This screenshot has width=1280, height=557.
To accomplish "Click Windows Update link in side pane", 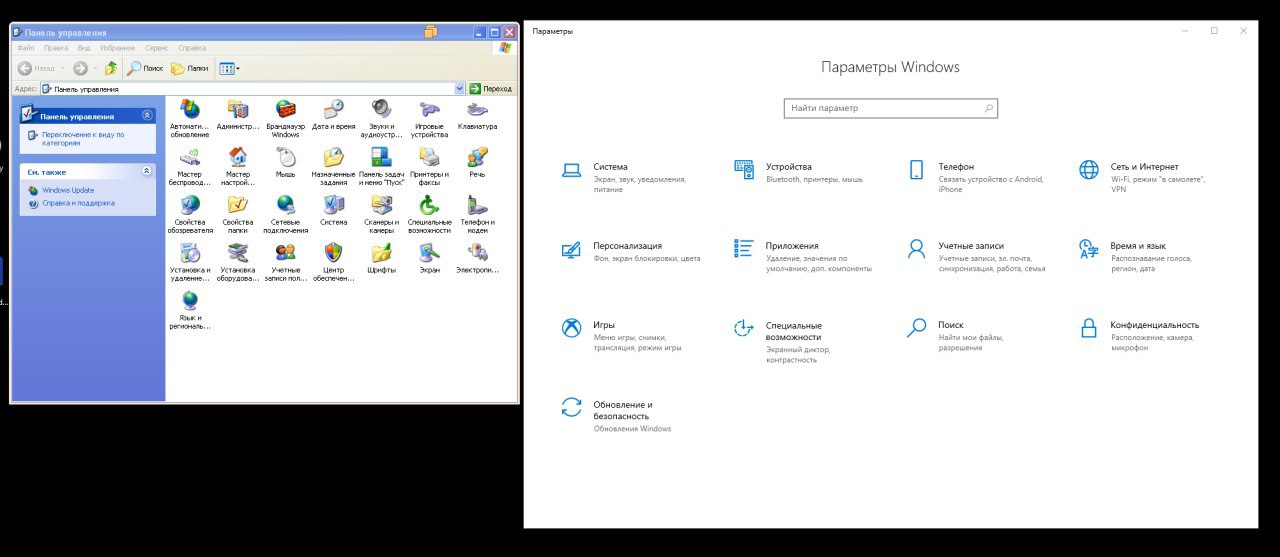I will (68, 190).
